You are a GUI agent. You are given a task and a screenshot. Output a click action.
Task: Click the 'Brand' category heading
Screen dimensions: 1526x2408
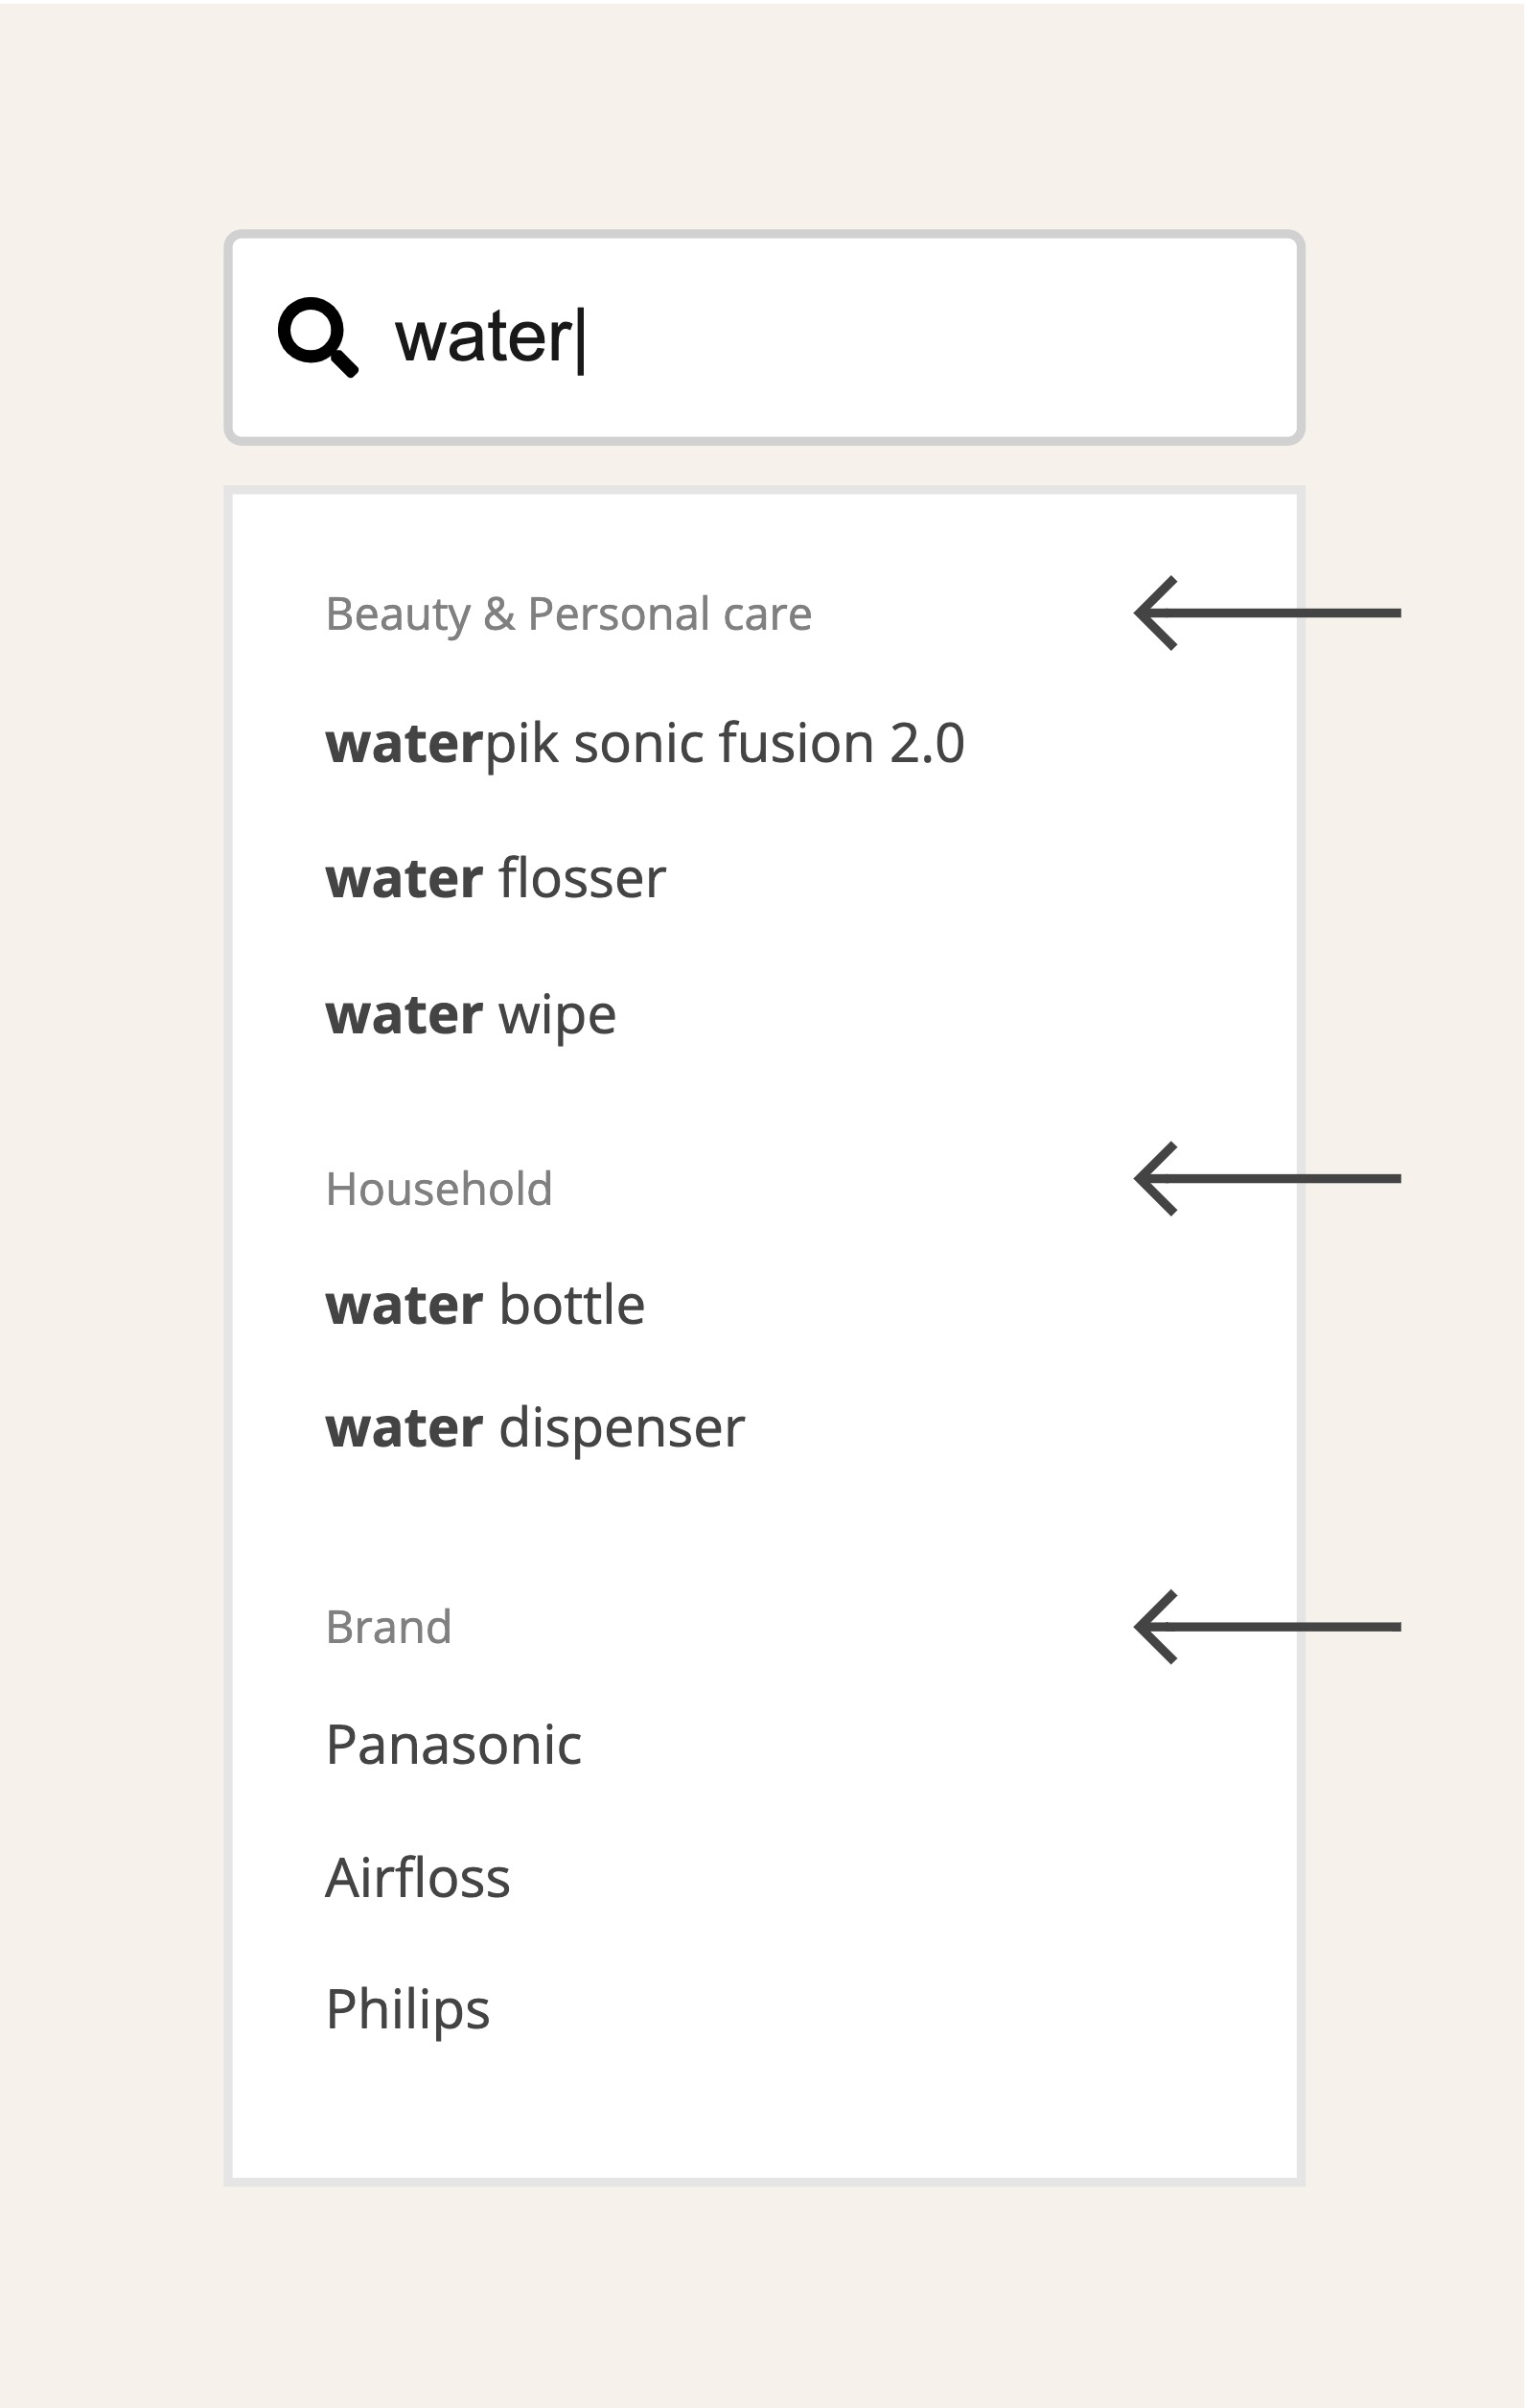coord(389,1628)
